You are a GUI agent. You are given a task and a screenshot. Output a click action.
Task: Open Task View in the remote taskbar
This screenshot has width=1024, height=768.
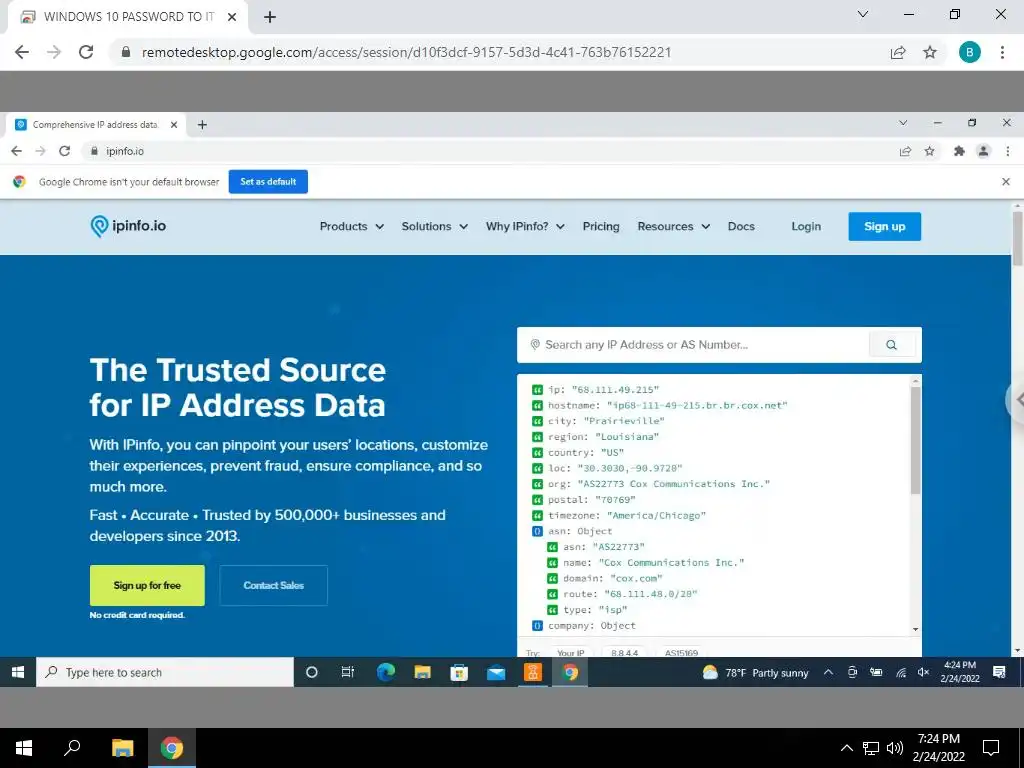(347, 672)
